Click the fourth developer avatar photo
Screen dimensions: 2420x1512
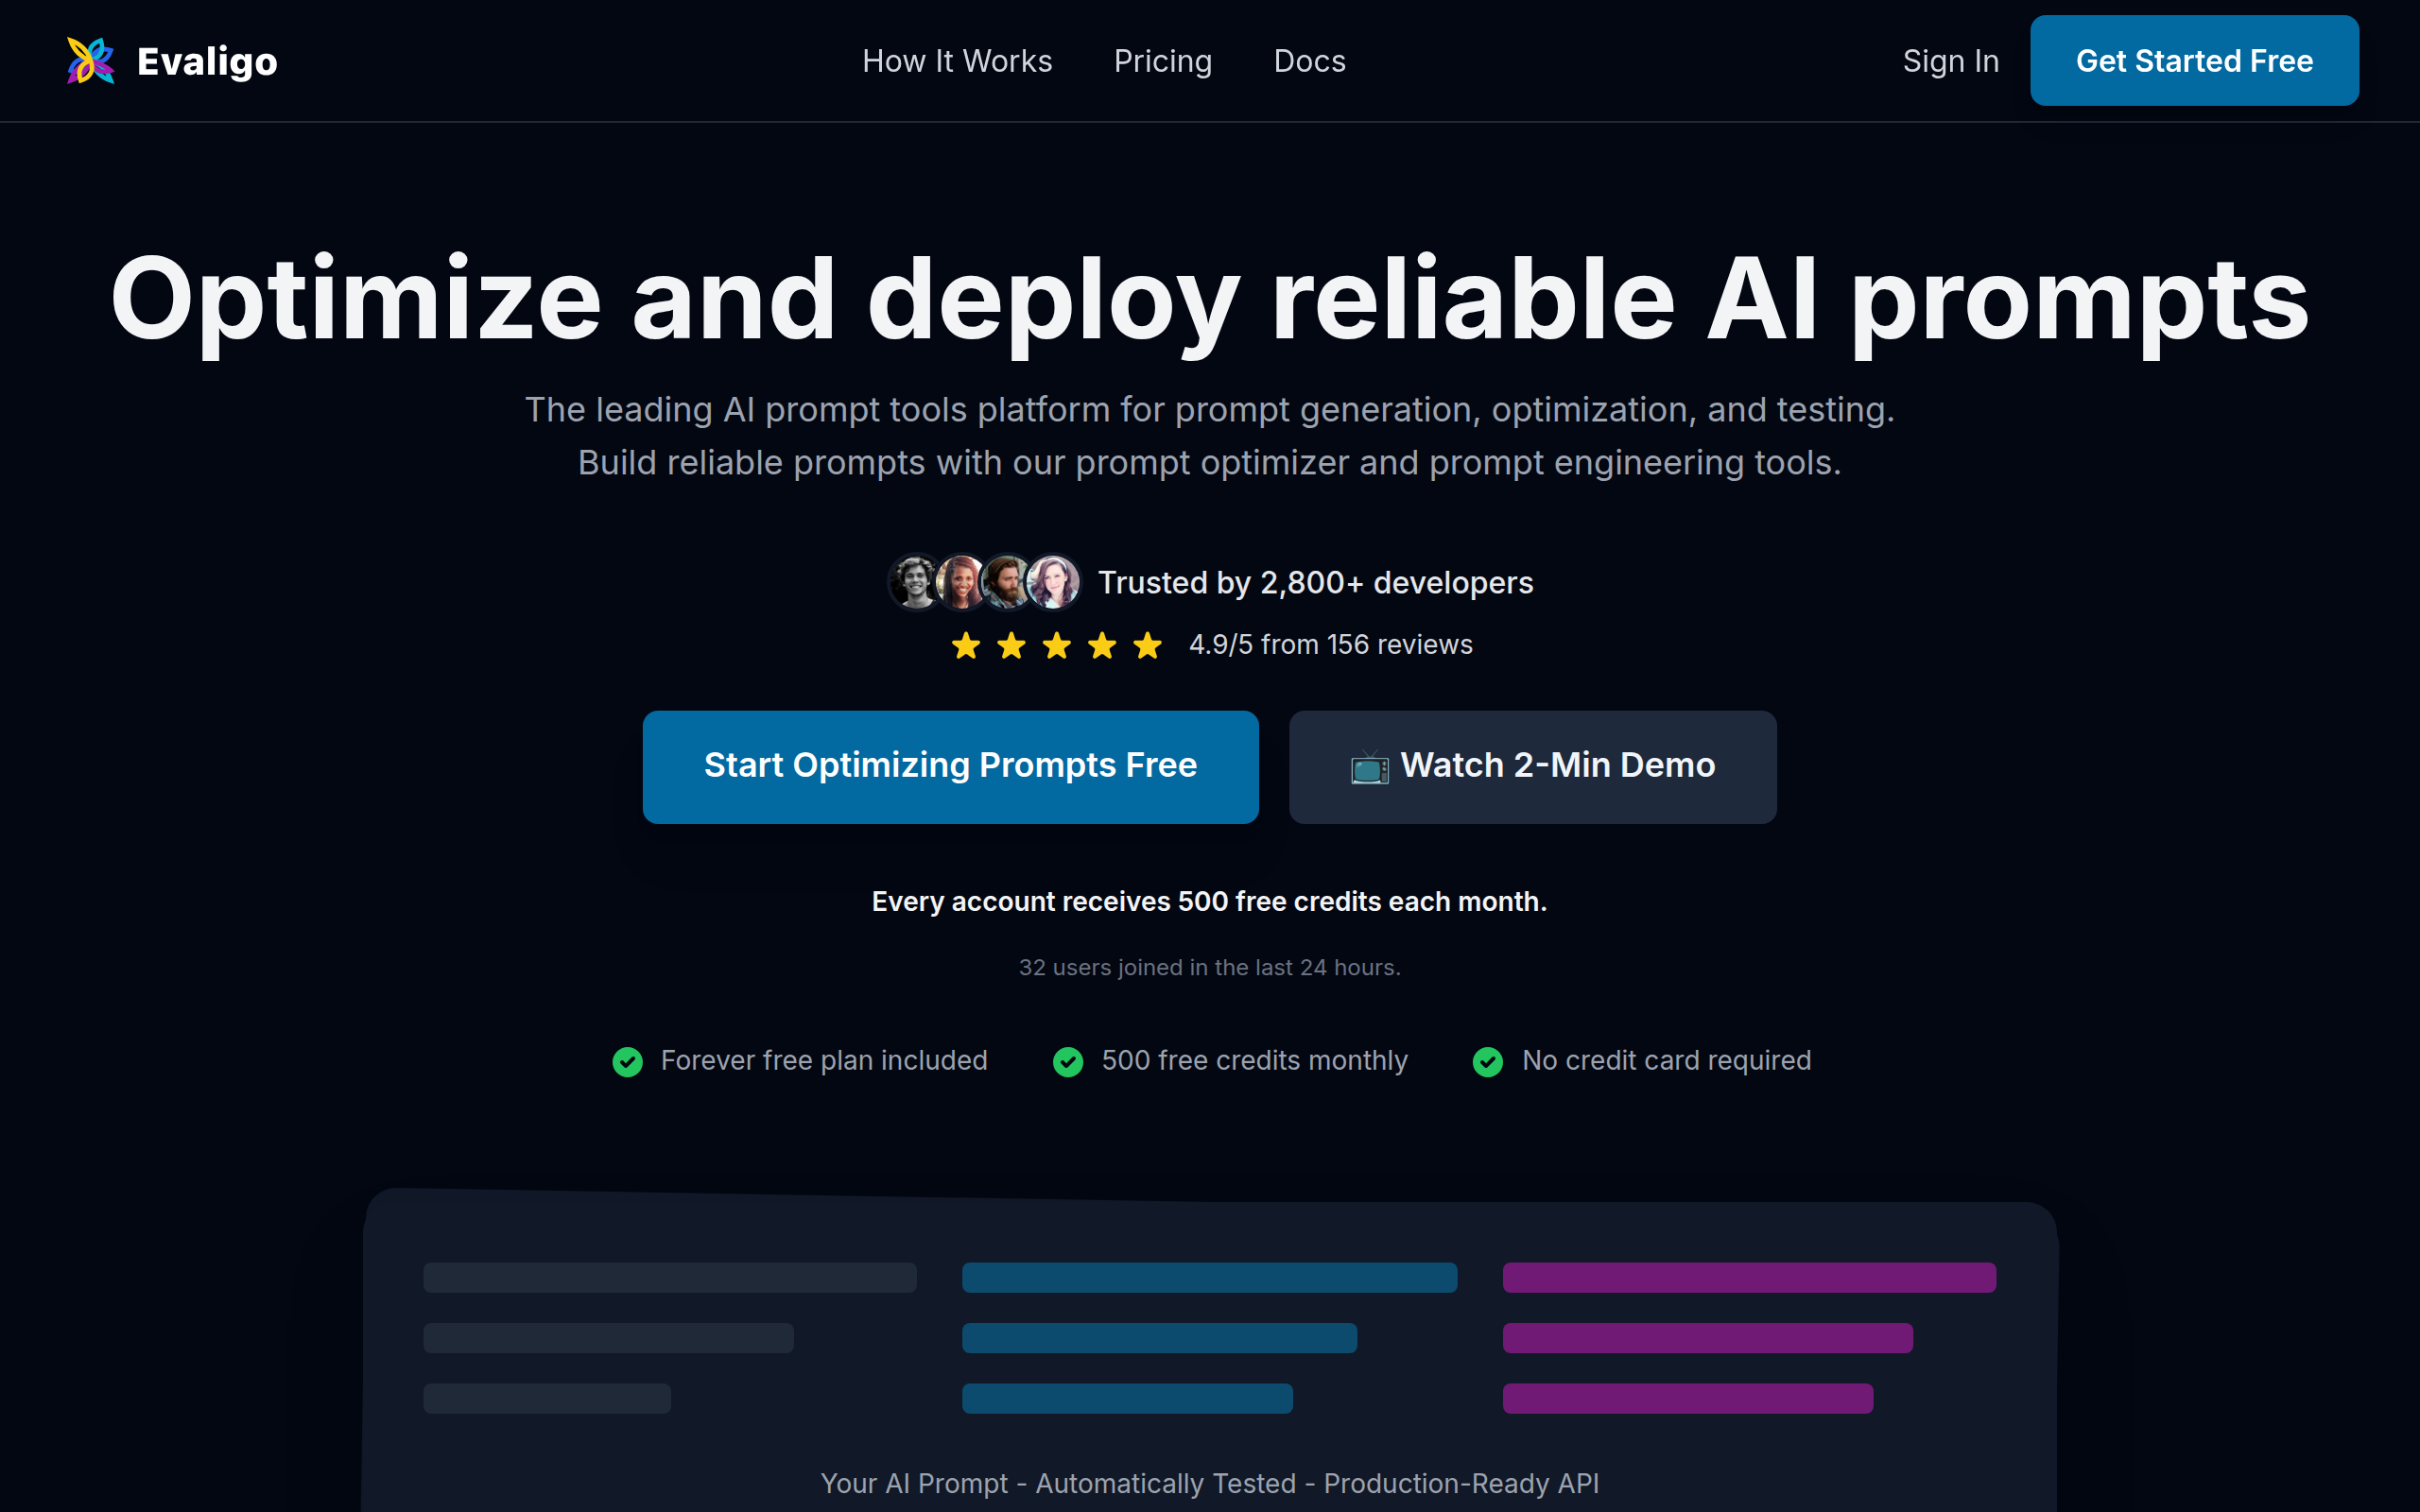(x=1053, y=582)
